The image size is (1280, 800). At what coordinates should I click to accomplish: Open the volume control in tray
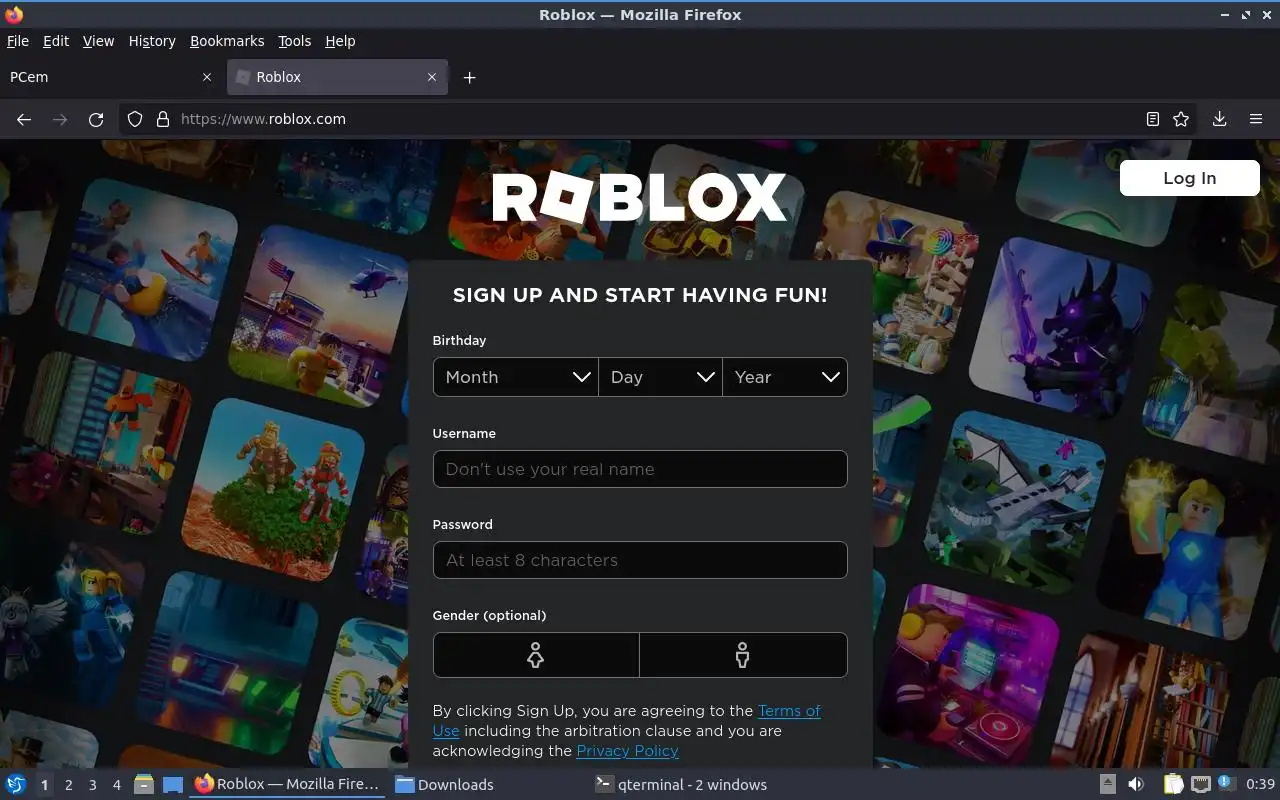1135,784
